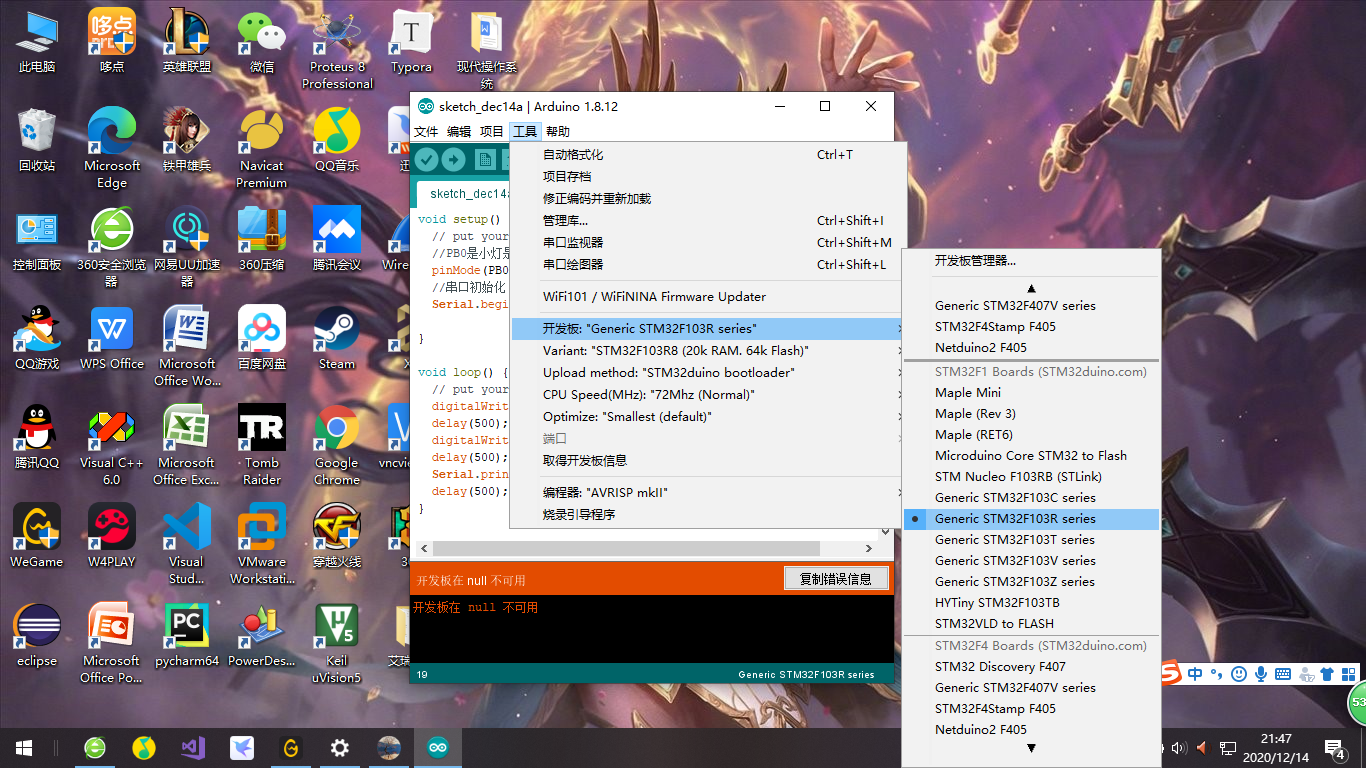
Task: Choose the already-selected Generic STM32F103R series board
Action: (x=1031, y=519)
